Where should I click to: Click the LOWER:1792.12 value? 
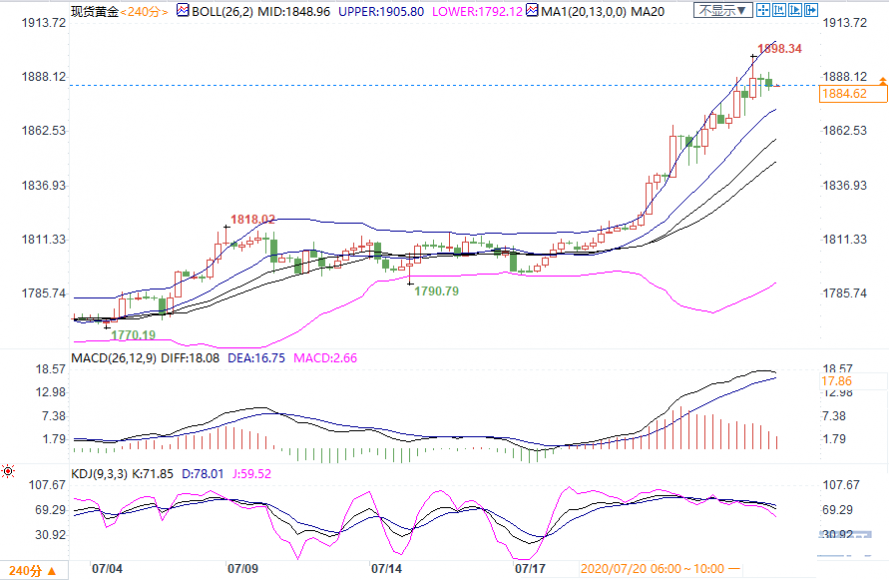click(x=477, y=11)
